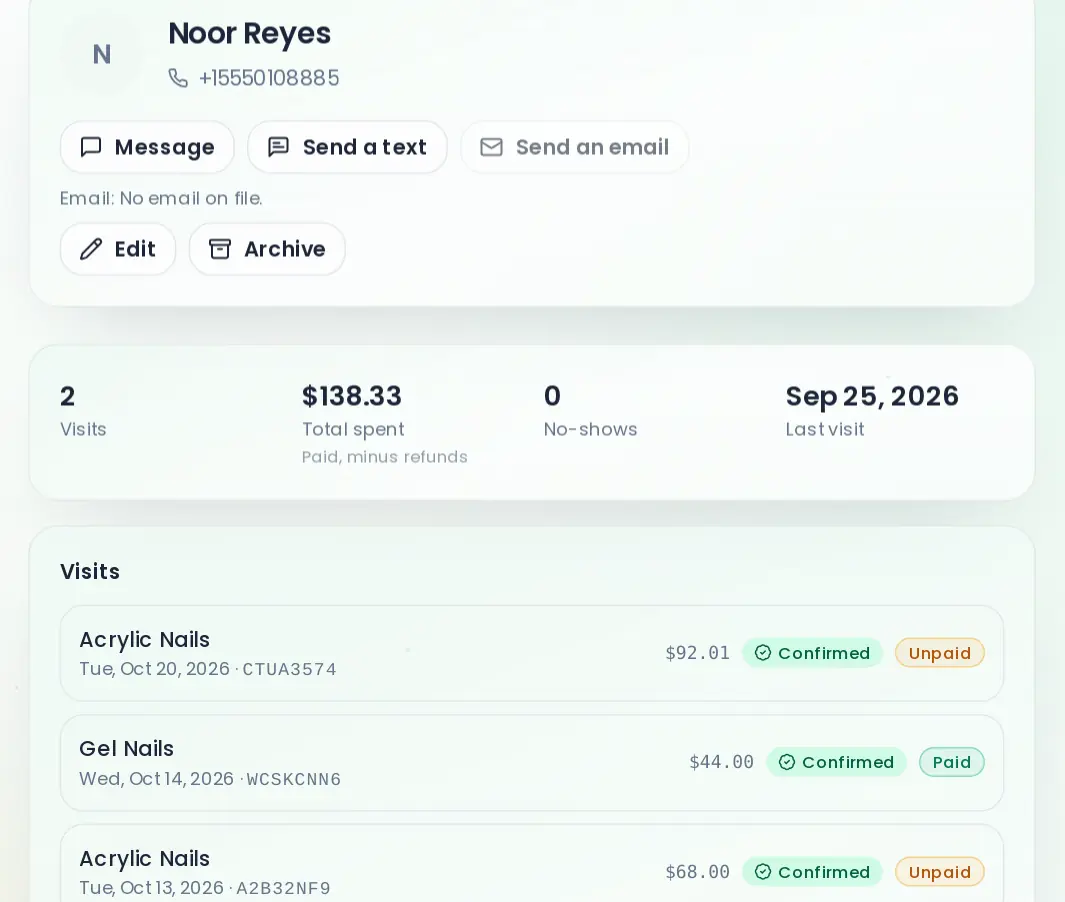The image size is (1065, 902).
Task: Click the Sep 25, 2026 last visit value
Action: click(872, 396)
